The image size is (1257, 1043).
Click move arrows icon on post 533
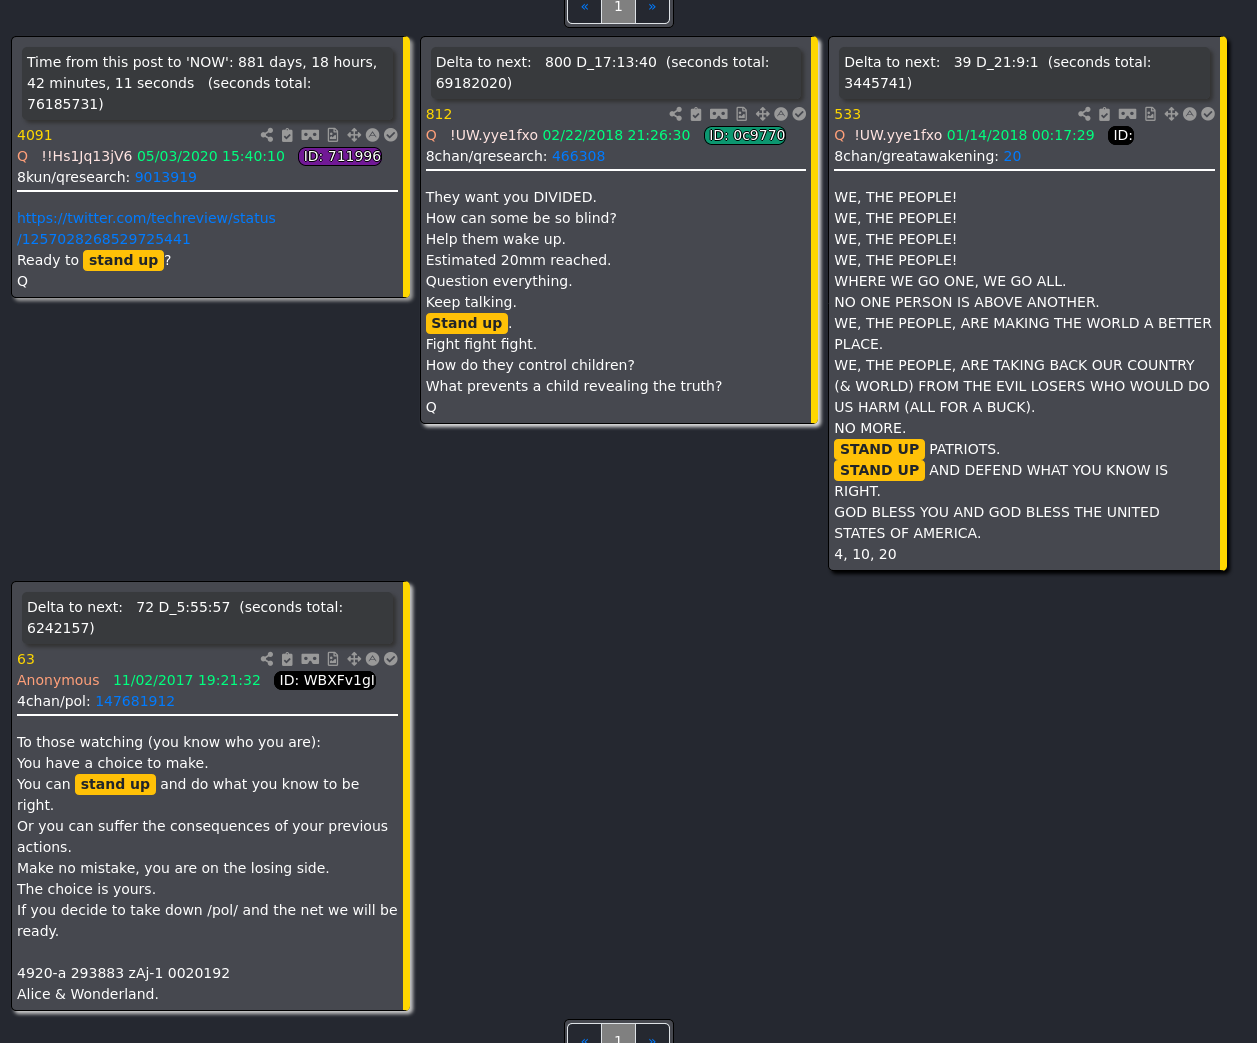[x=1172, y=114]
